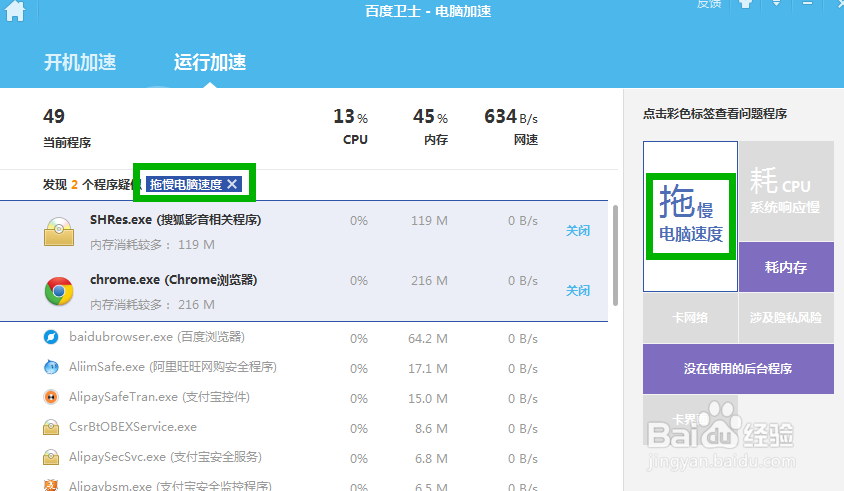Open the title bar menu dropdown arrow

pos(776,4)
